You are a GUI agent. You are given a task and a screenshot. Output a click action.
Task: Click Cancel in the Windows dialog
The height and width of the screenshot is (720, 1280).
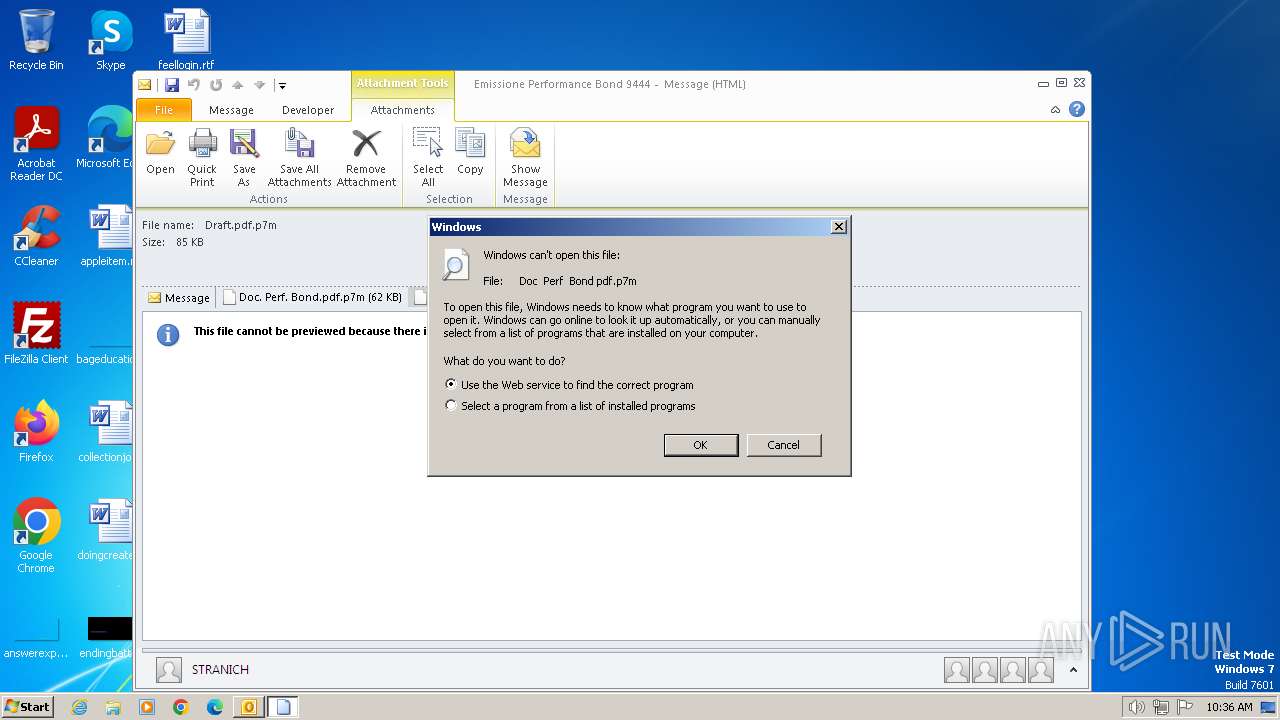783,445
